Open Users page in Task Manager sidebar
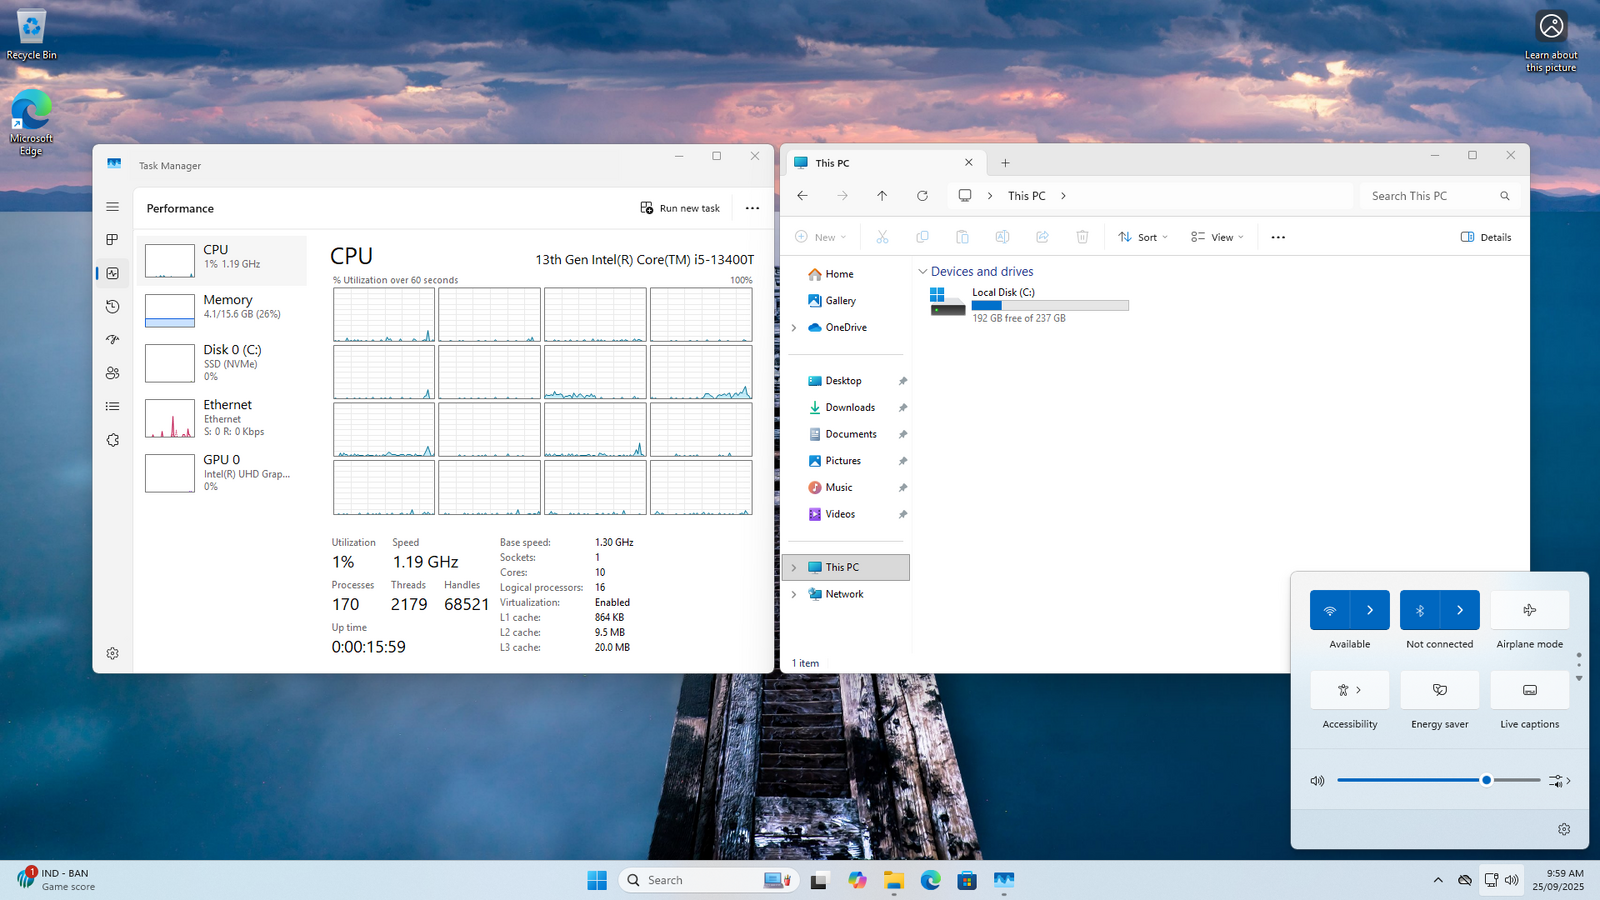The width and height of the screenshot is (1600, 900). (x=112, y=373)
